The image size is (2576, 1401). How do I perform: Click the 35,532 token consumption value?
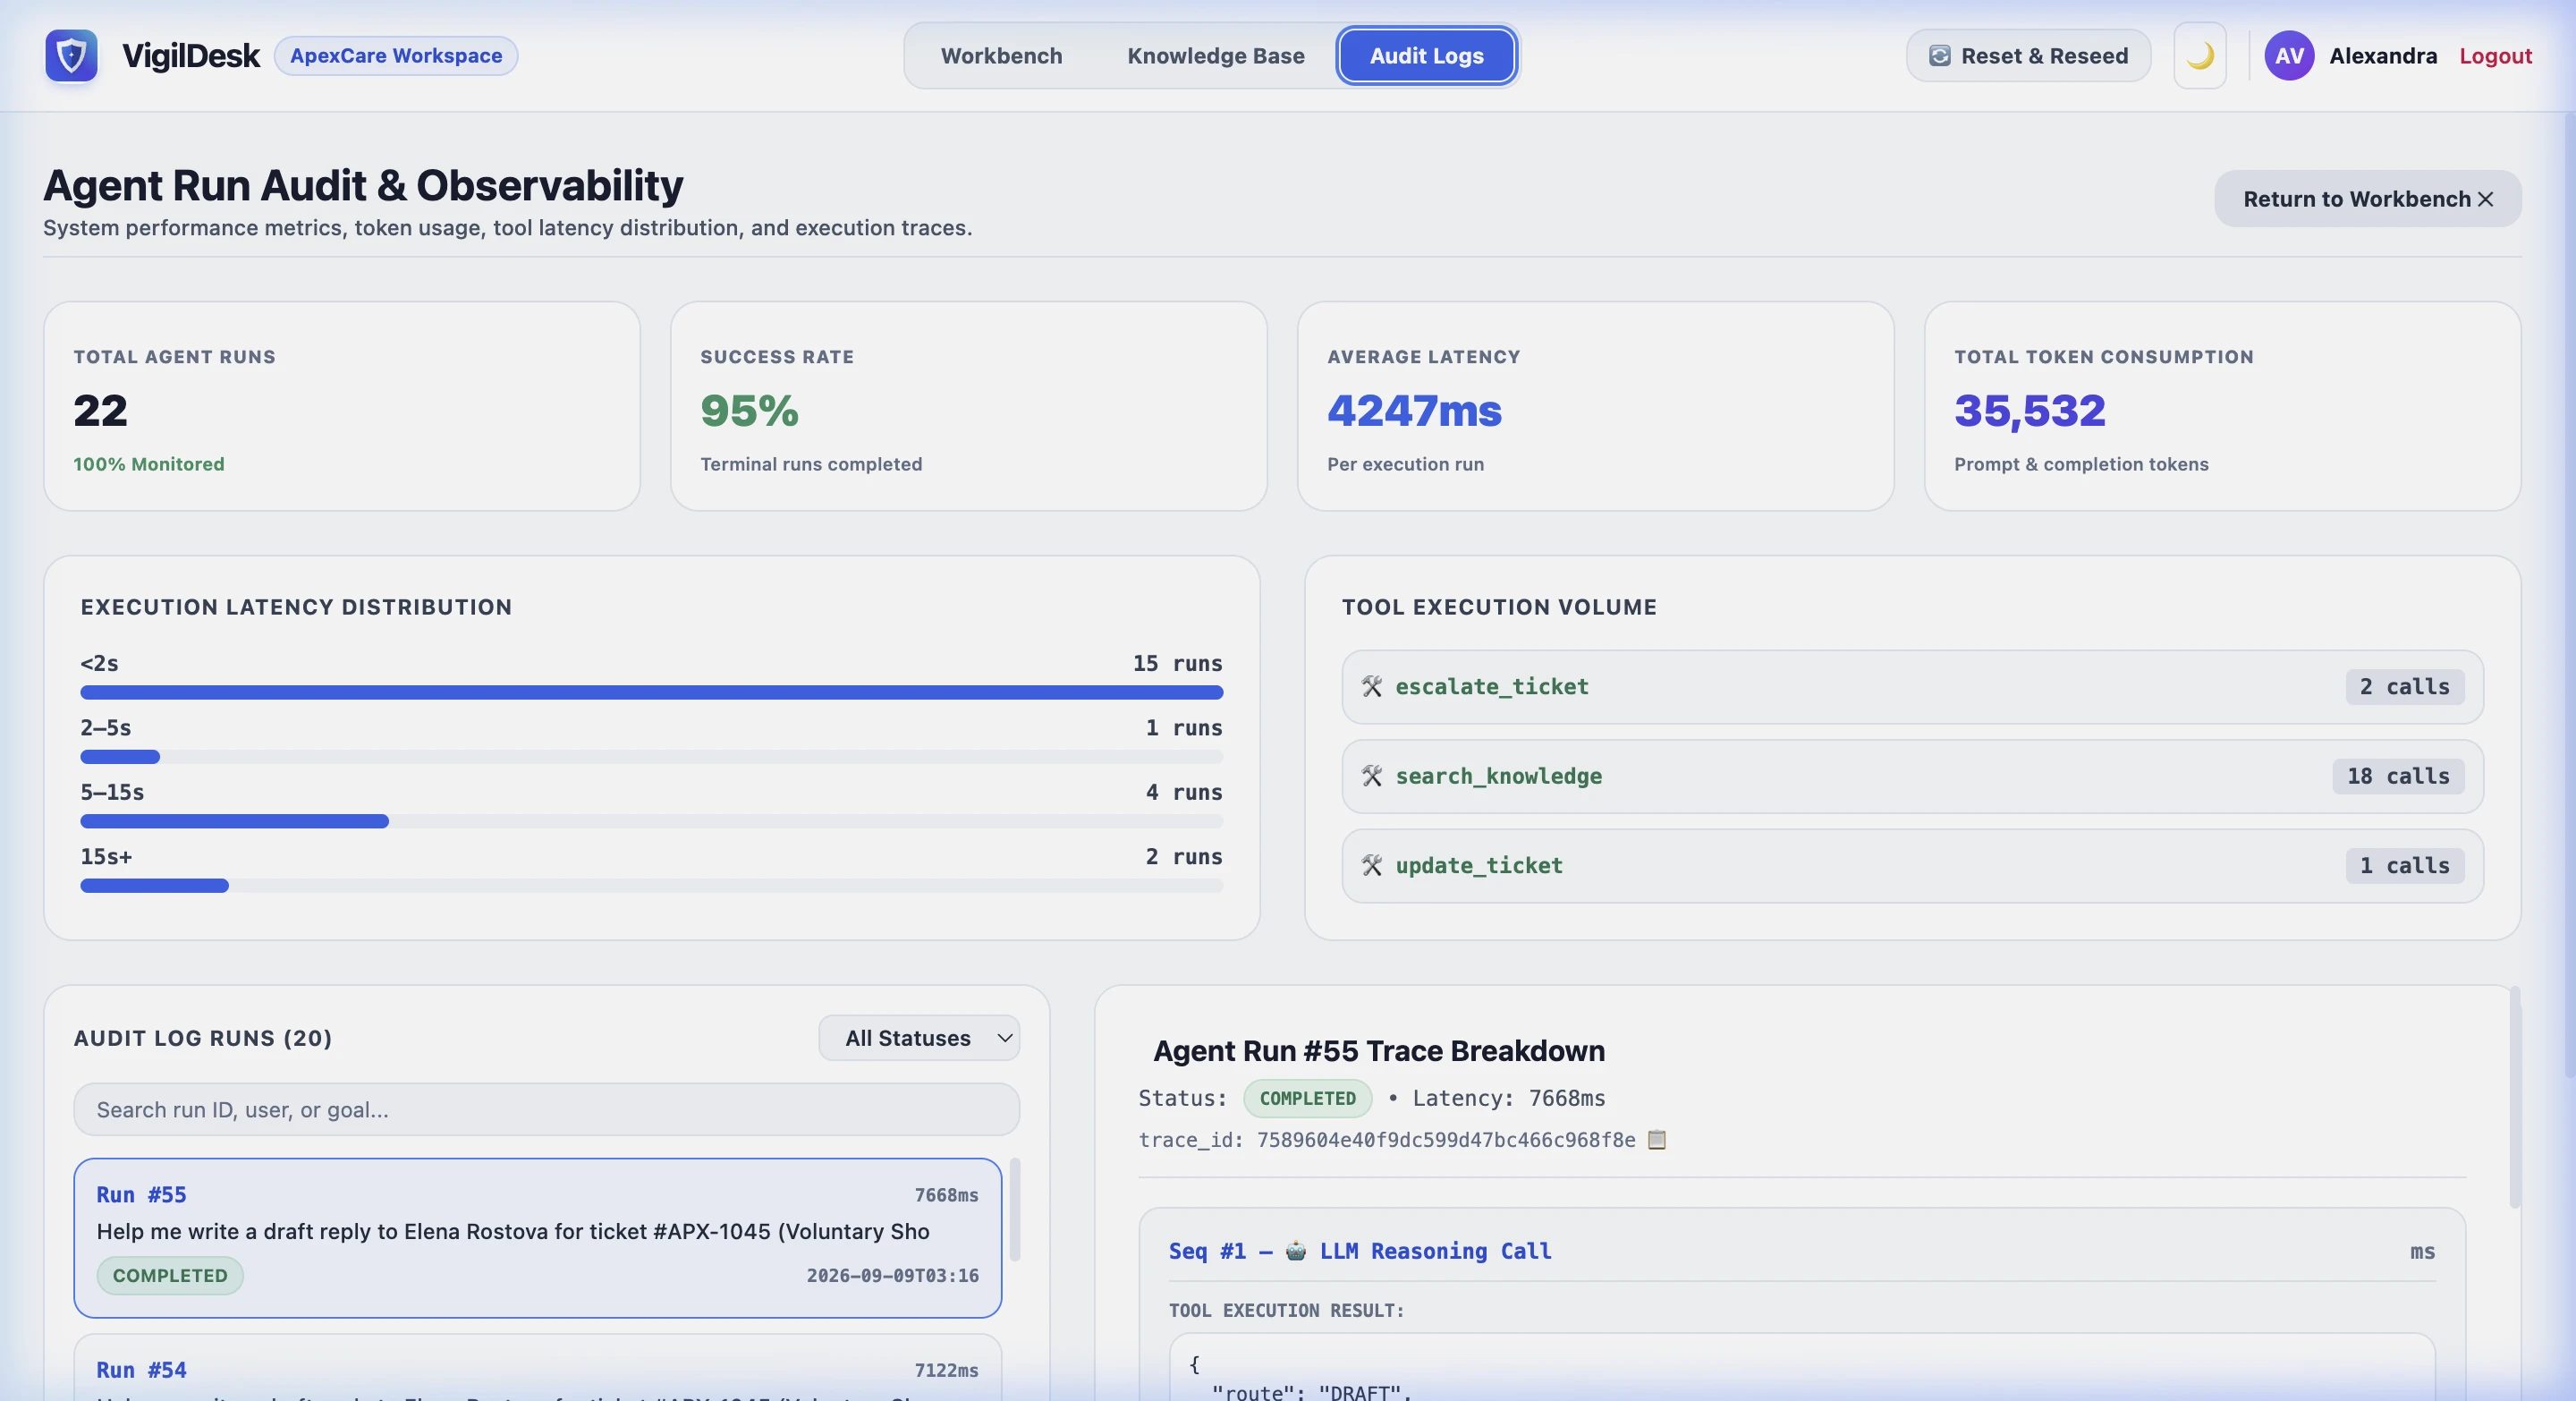(2029, 410)
